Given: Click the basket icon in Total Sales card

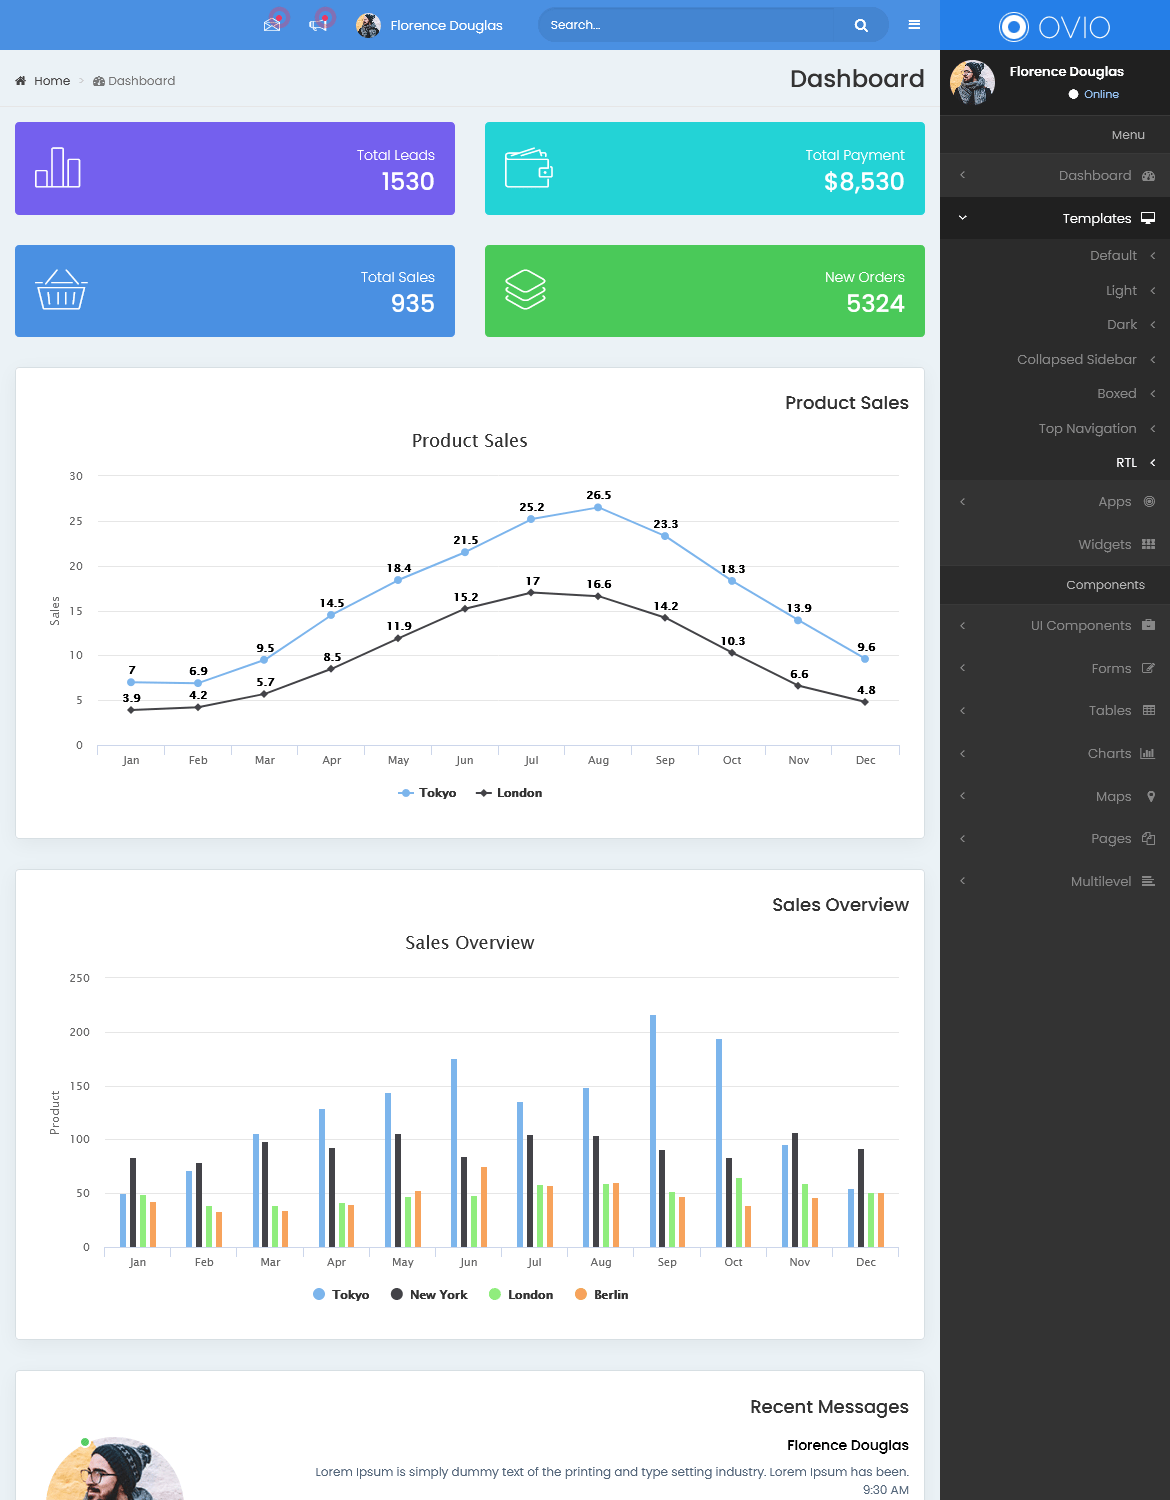Looking at the screenshot, I should click(x=61, y=290).
